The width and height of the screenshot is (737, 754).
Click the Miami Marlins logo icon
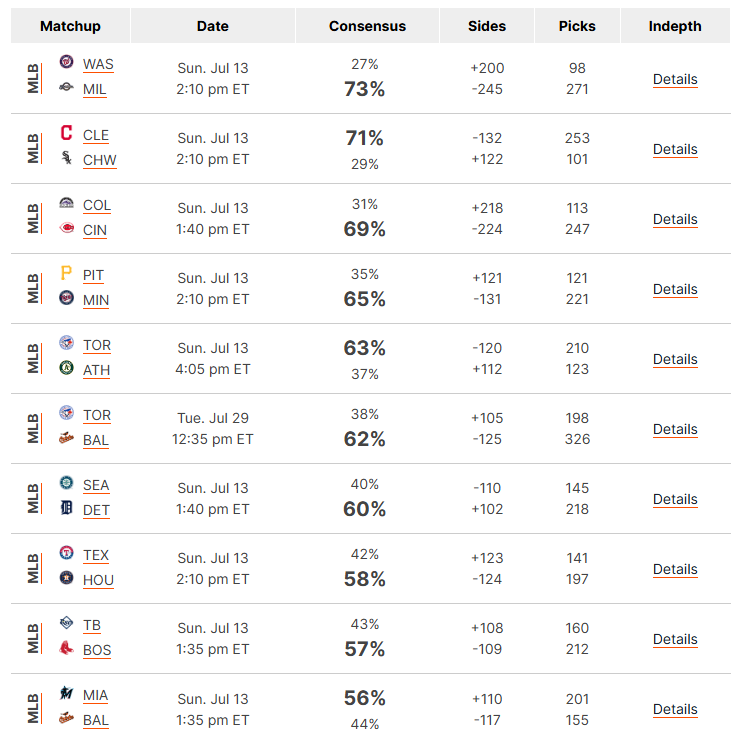(x=66, y=693)
